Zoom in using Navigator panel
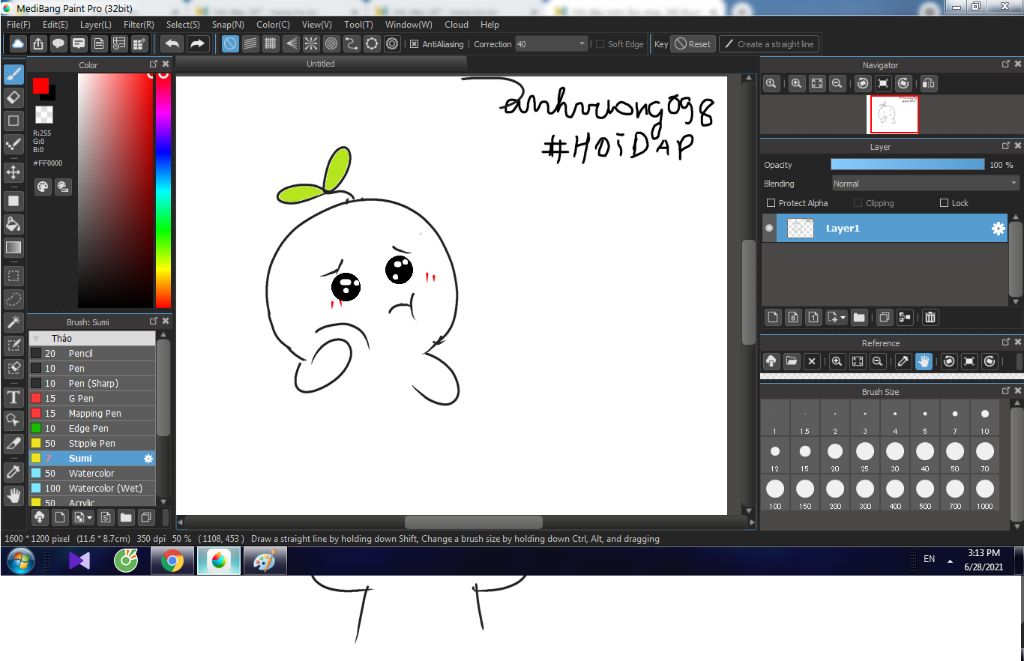 tap(796, 83)
